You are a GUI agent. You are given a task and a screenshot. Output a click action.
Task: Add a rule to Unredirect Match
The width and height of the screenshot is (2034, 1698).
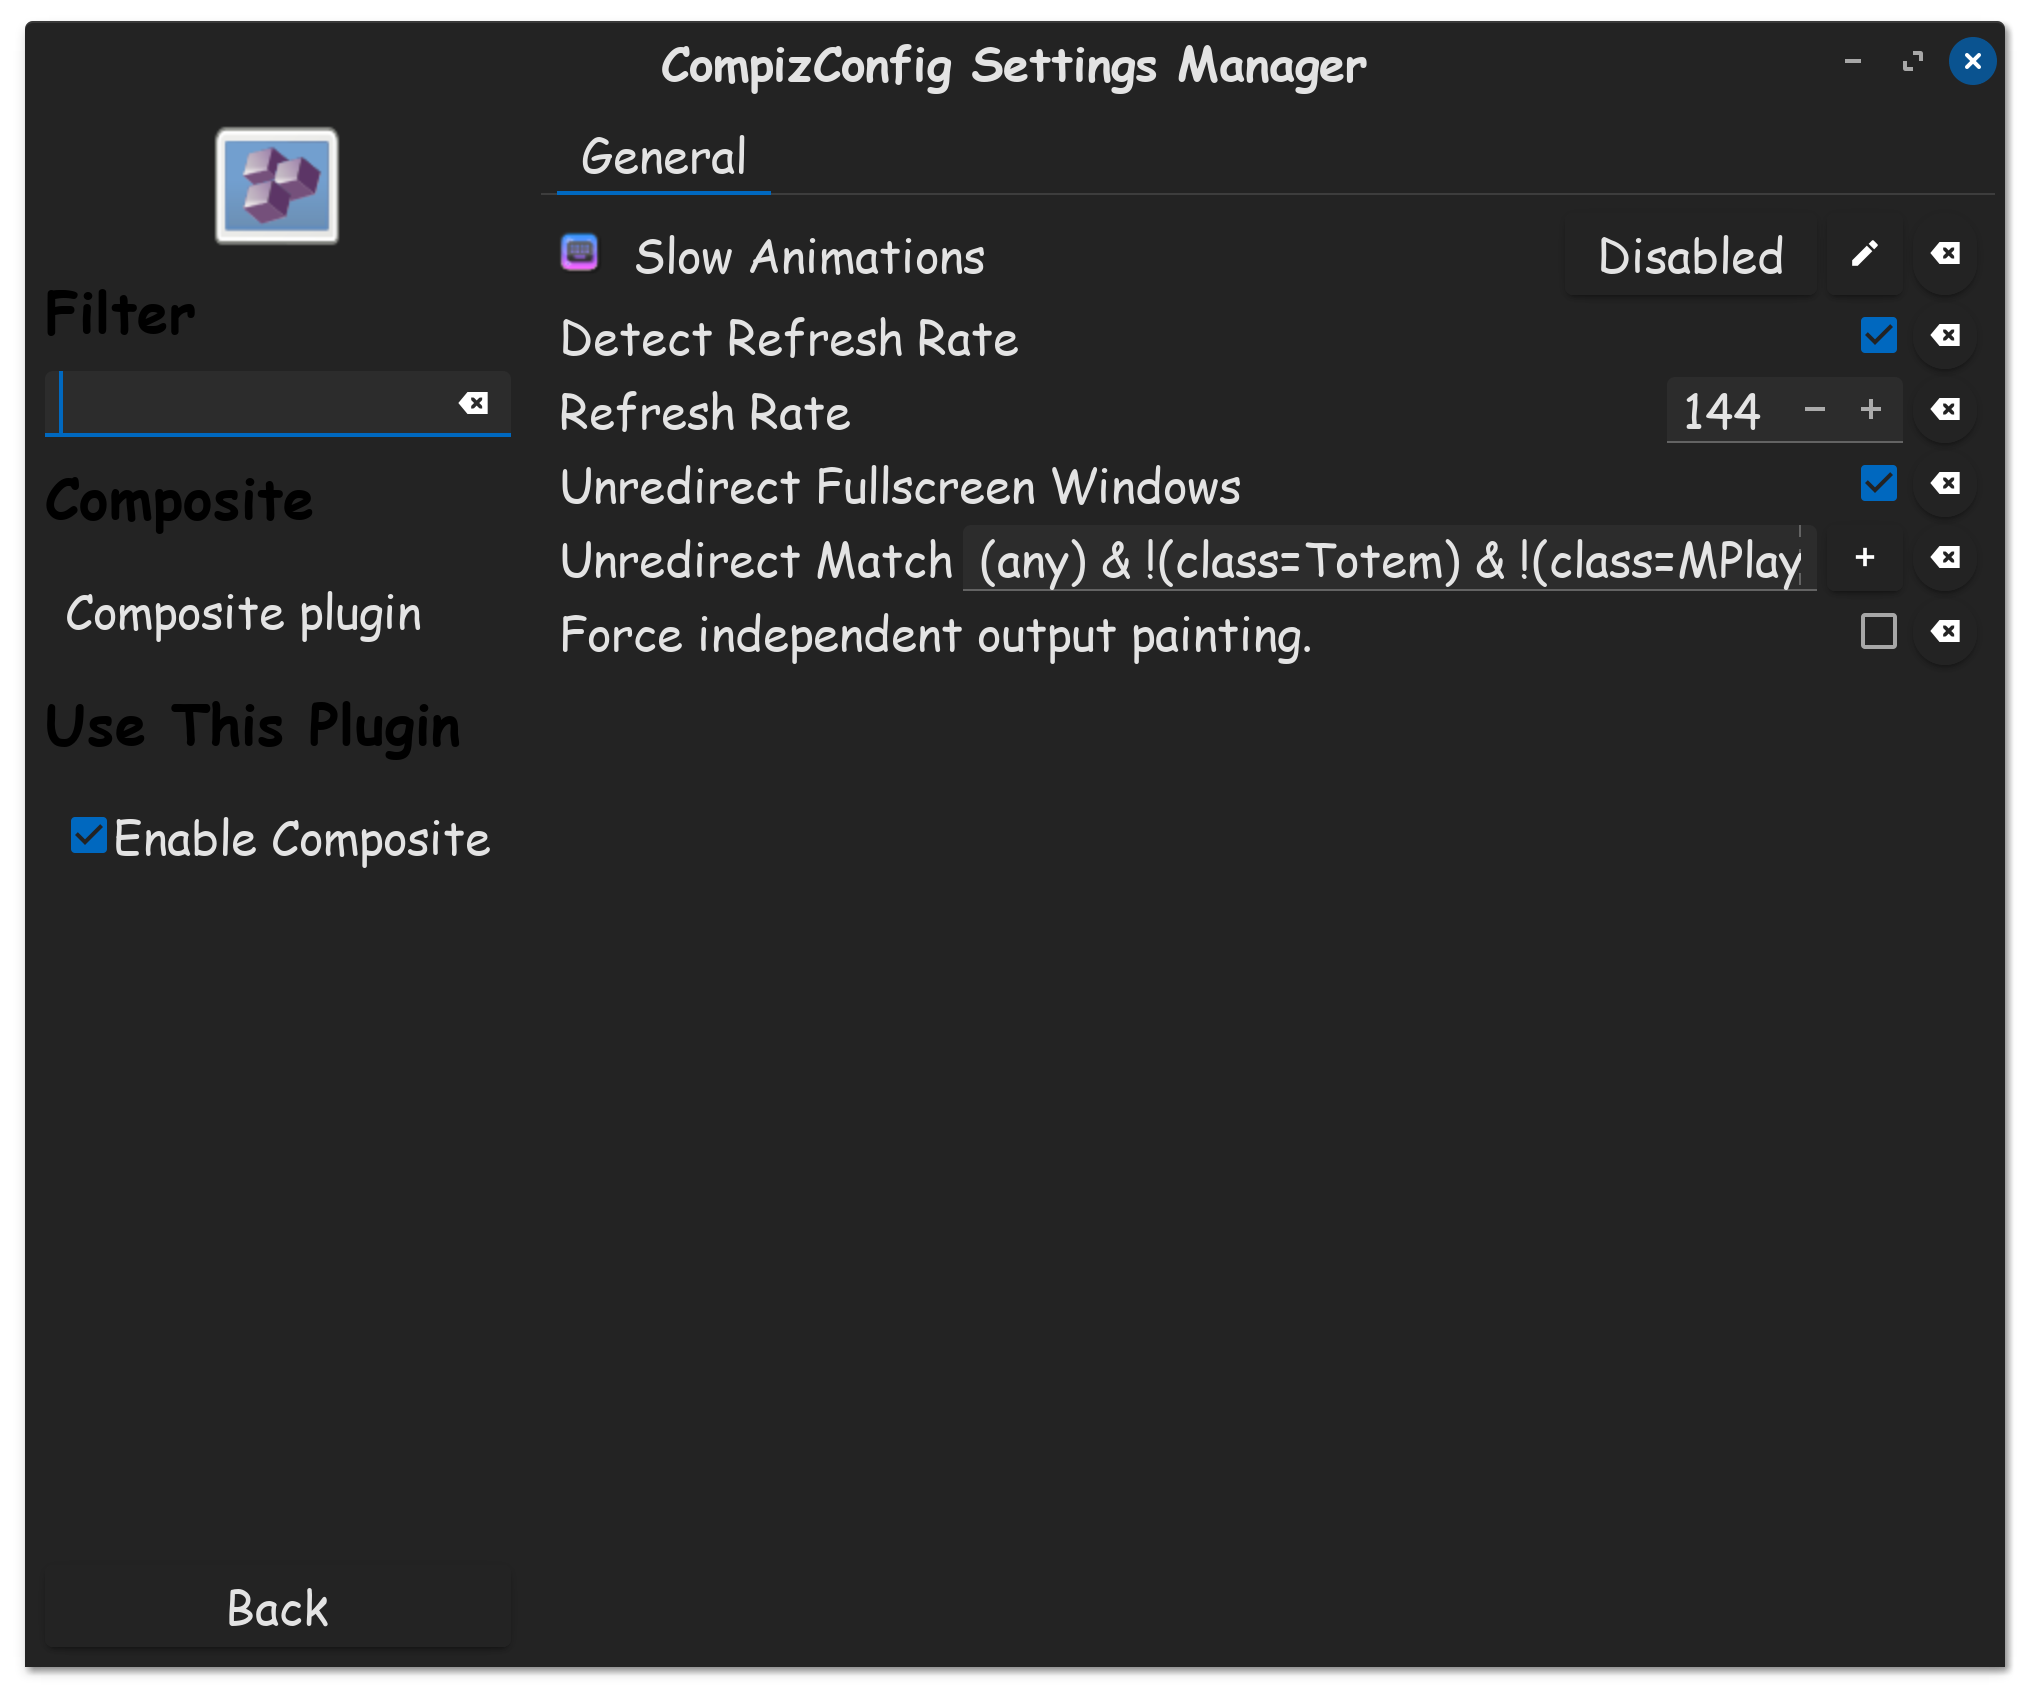pyautogui.click(x=1864, y=558)
